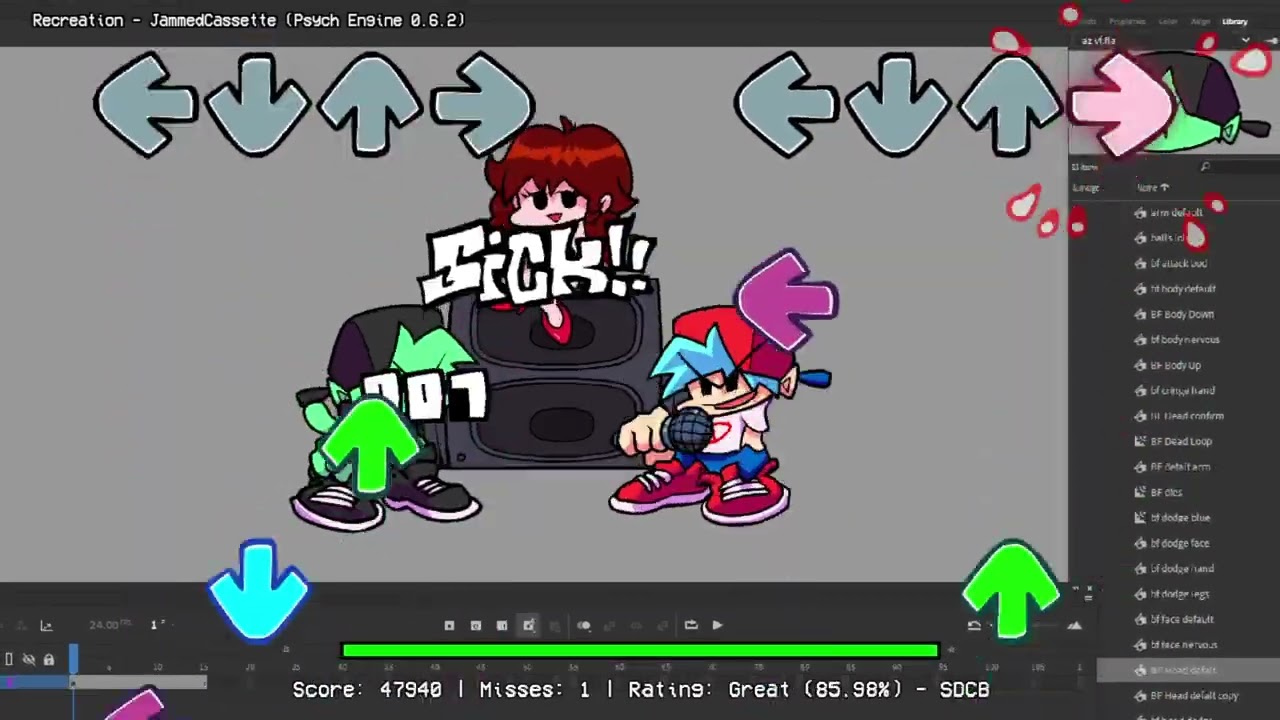Click the Insert Blank Keyframe timeline icon
1280x720 pixels.
pyautogui.click(x=476, y=626)
